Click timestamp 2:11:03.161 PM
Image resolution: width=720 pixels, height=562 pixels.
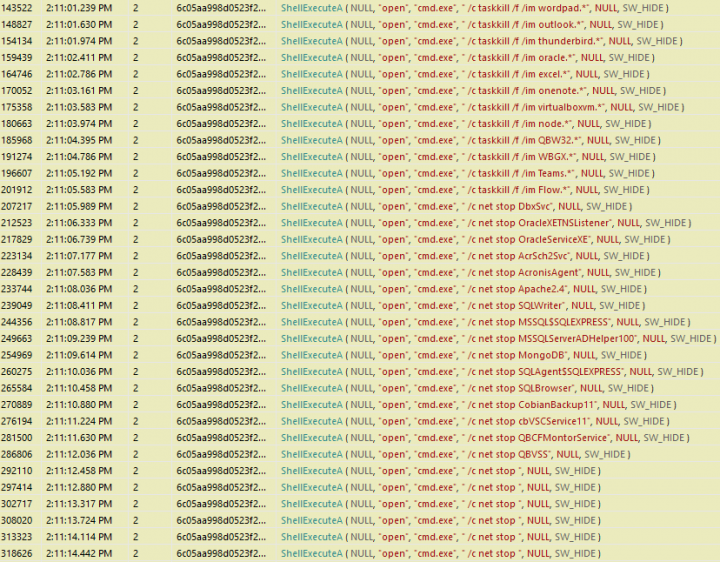click(x=79, y=90)
